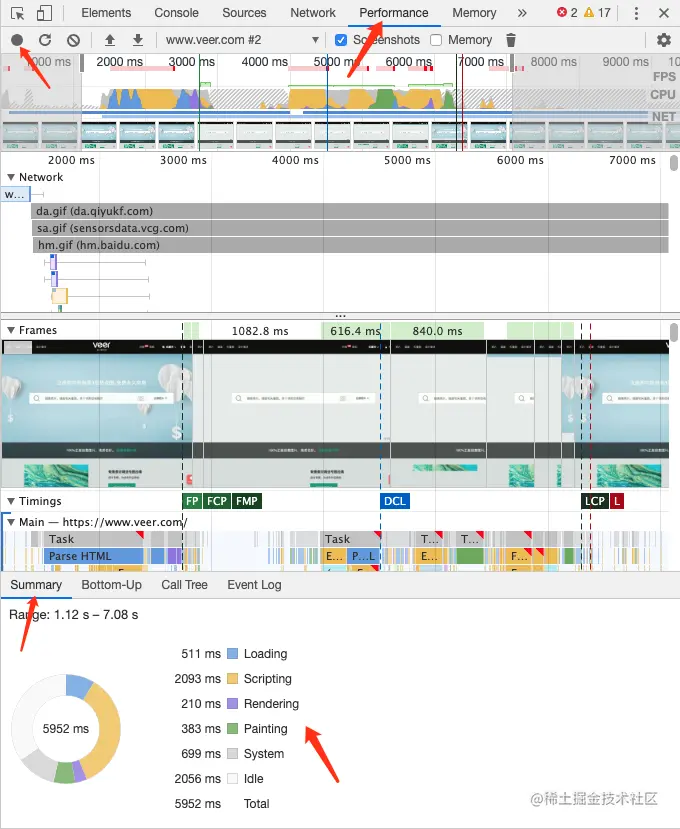Open capture settings with the gear icon
Image resolution: width=680 pixels, height=829 pixels.
click(x=664, y=40)
